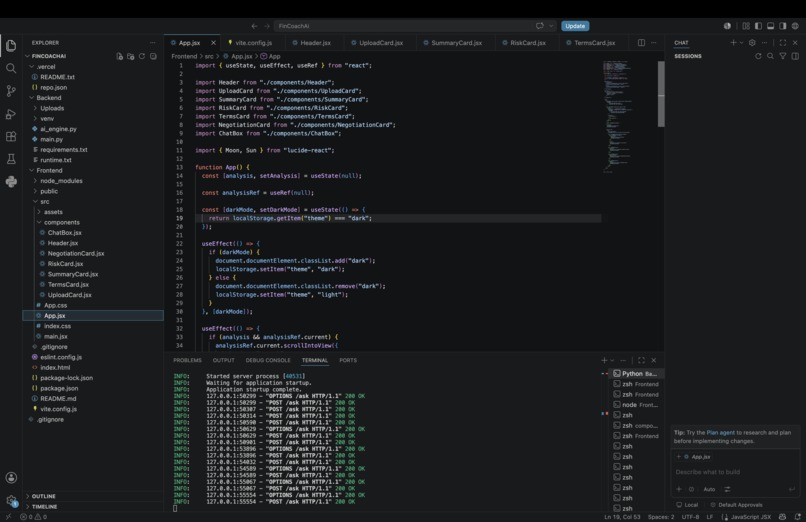Create a new file in FINCOACHAI explorer
Image resolution: width=806 pixels, height=522 pixels.
pyautogui.click(x=119, y=57)
